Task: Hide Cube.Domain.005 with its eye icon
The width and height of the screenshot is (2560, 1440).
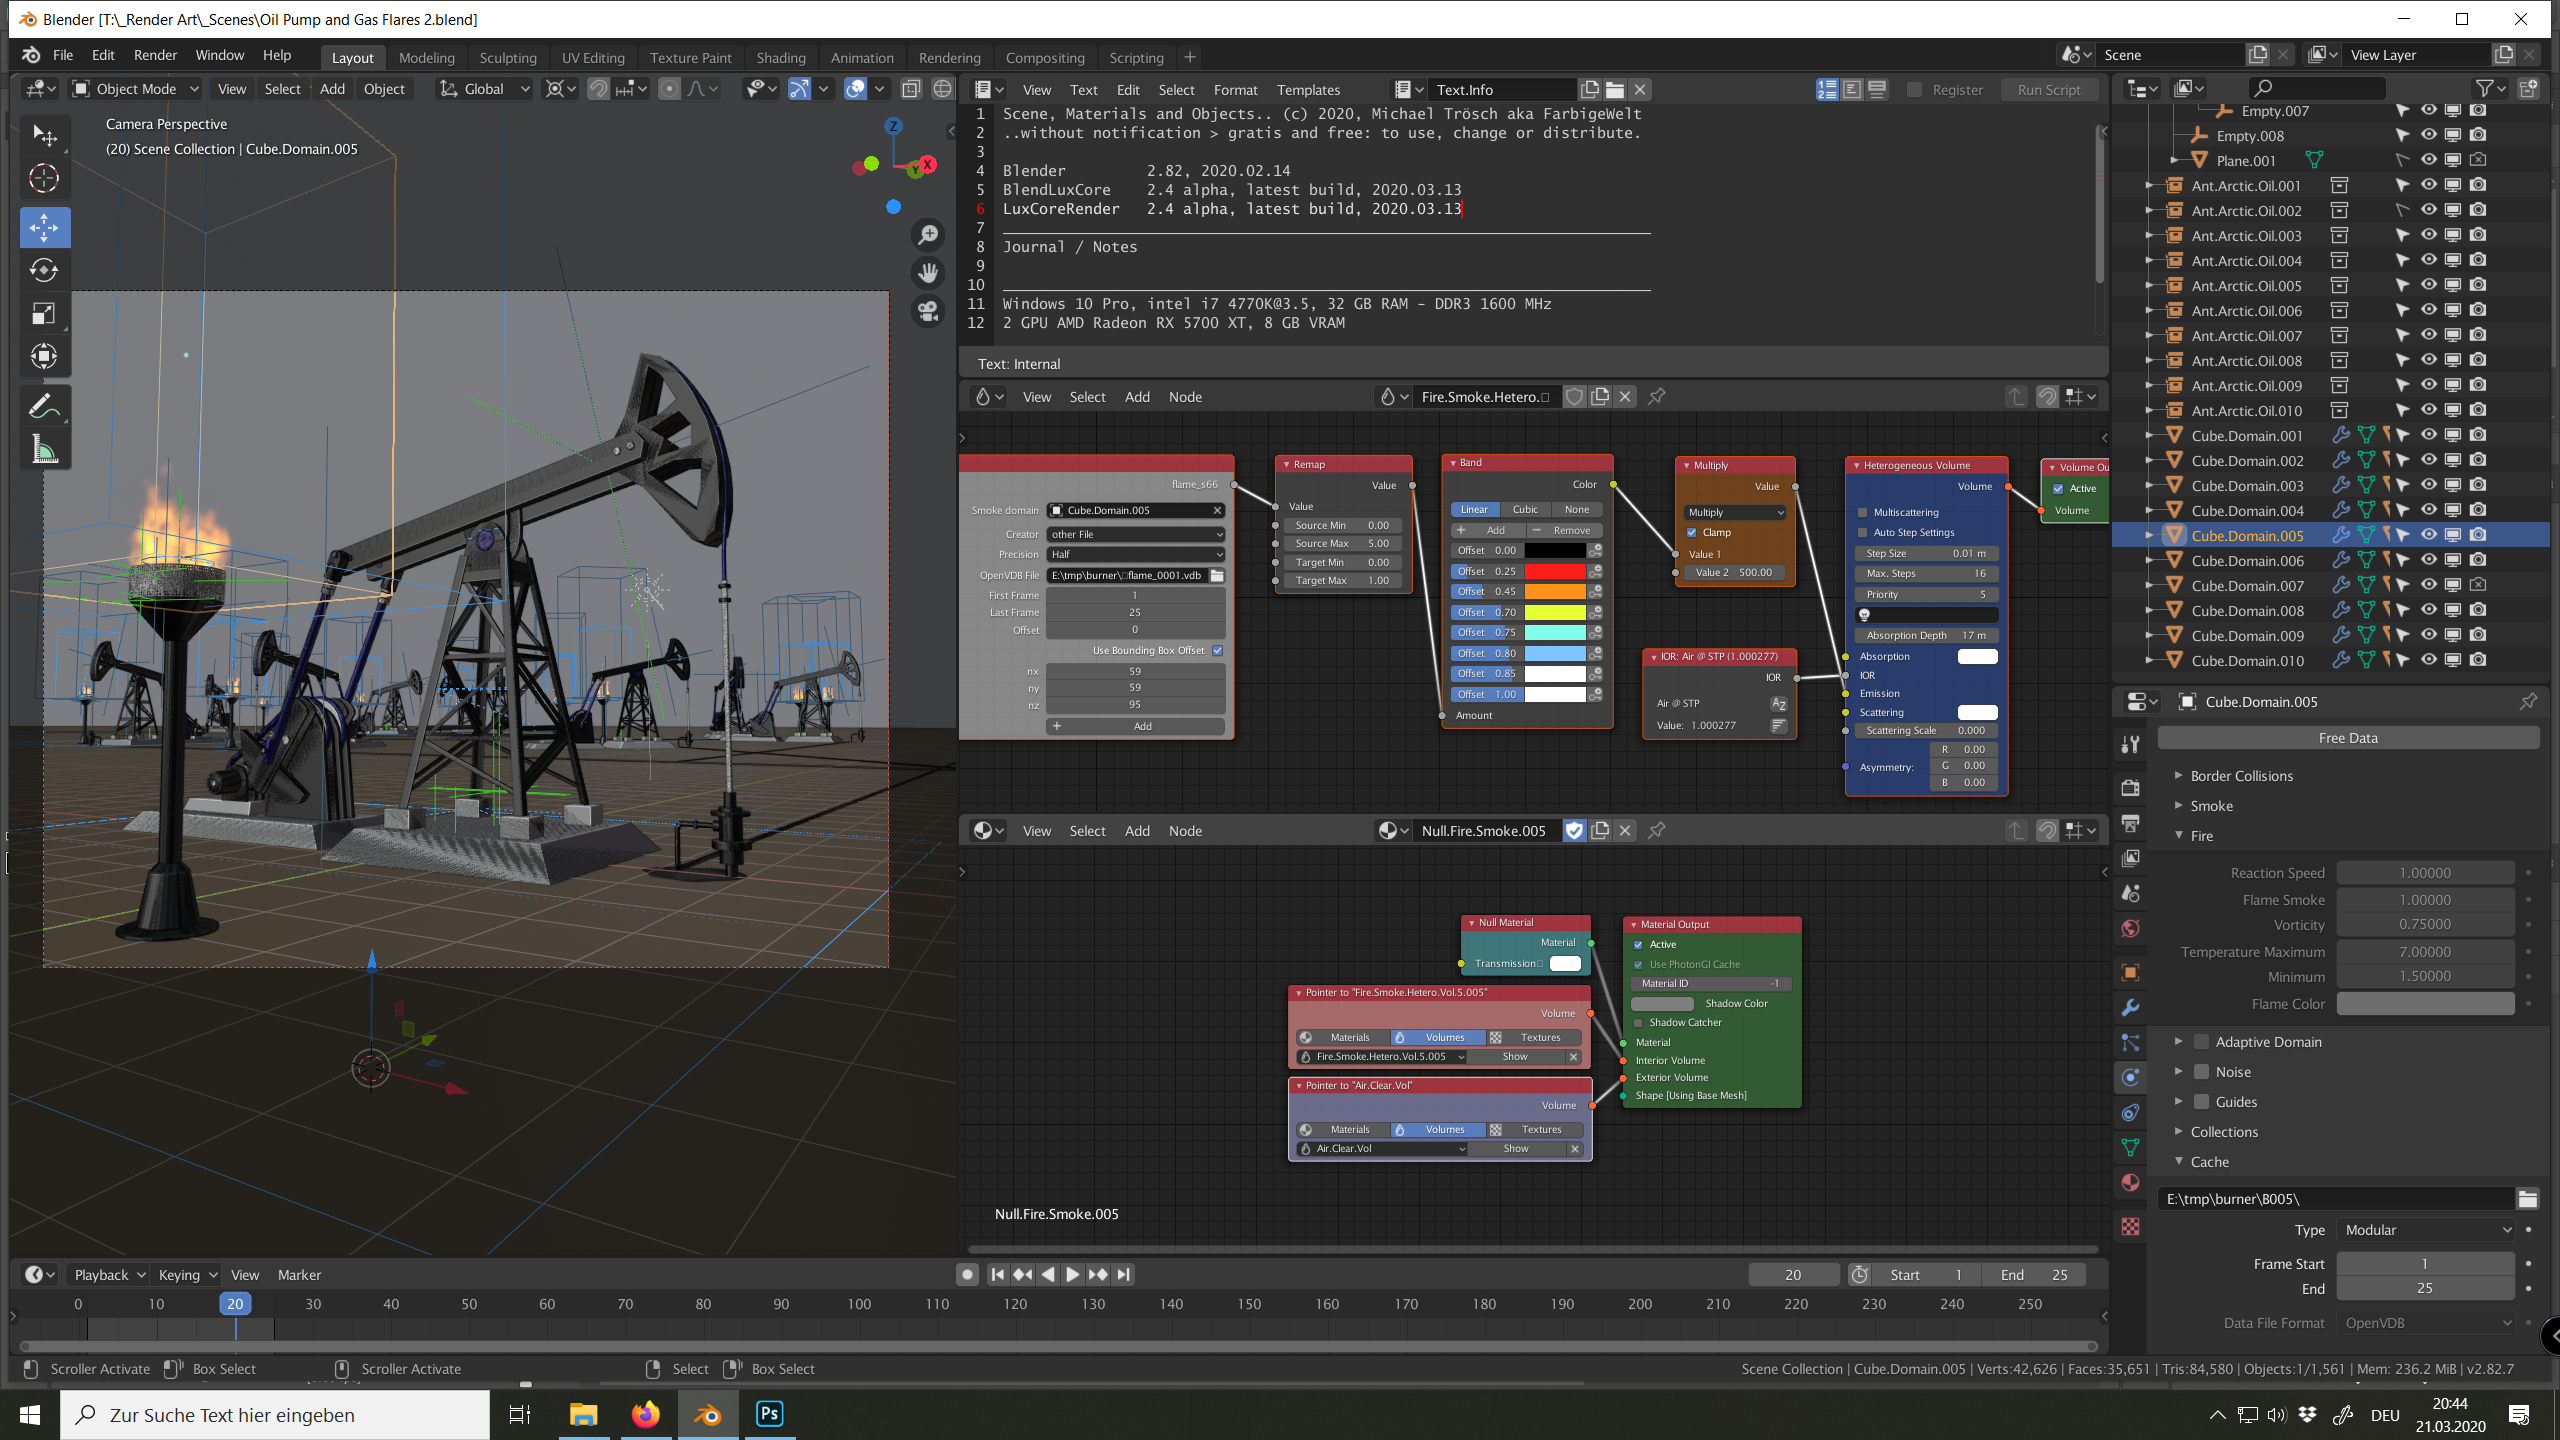Action: (x=2428, y=535)
